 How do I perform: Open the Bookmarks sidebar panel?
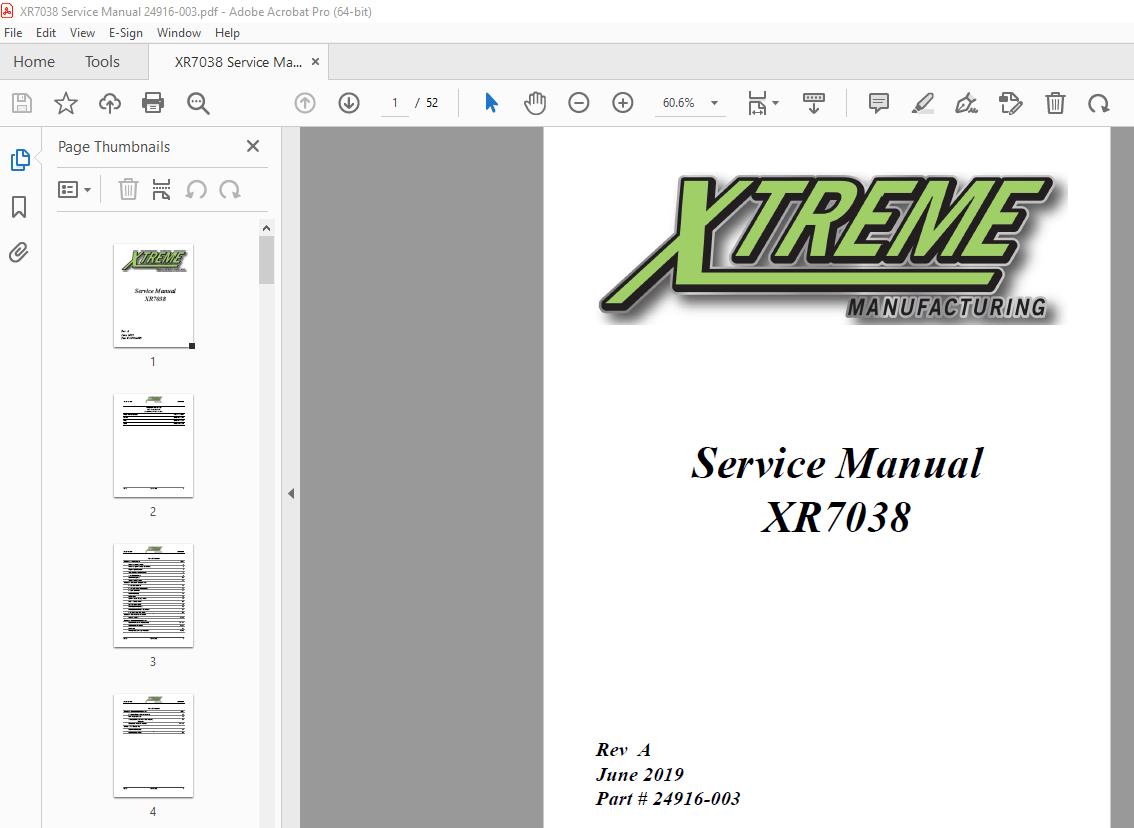point(18,206)
